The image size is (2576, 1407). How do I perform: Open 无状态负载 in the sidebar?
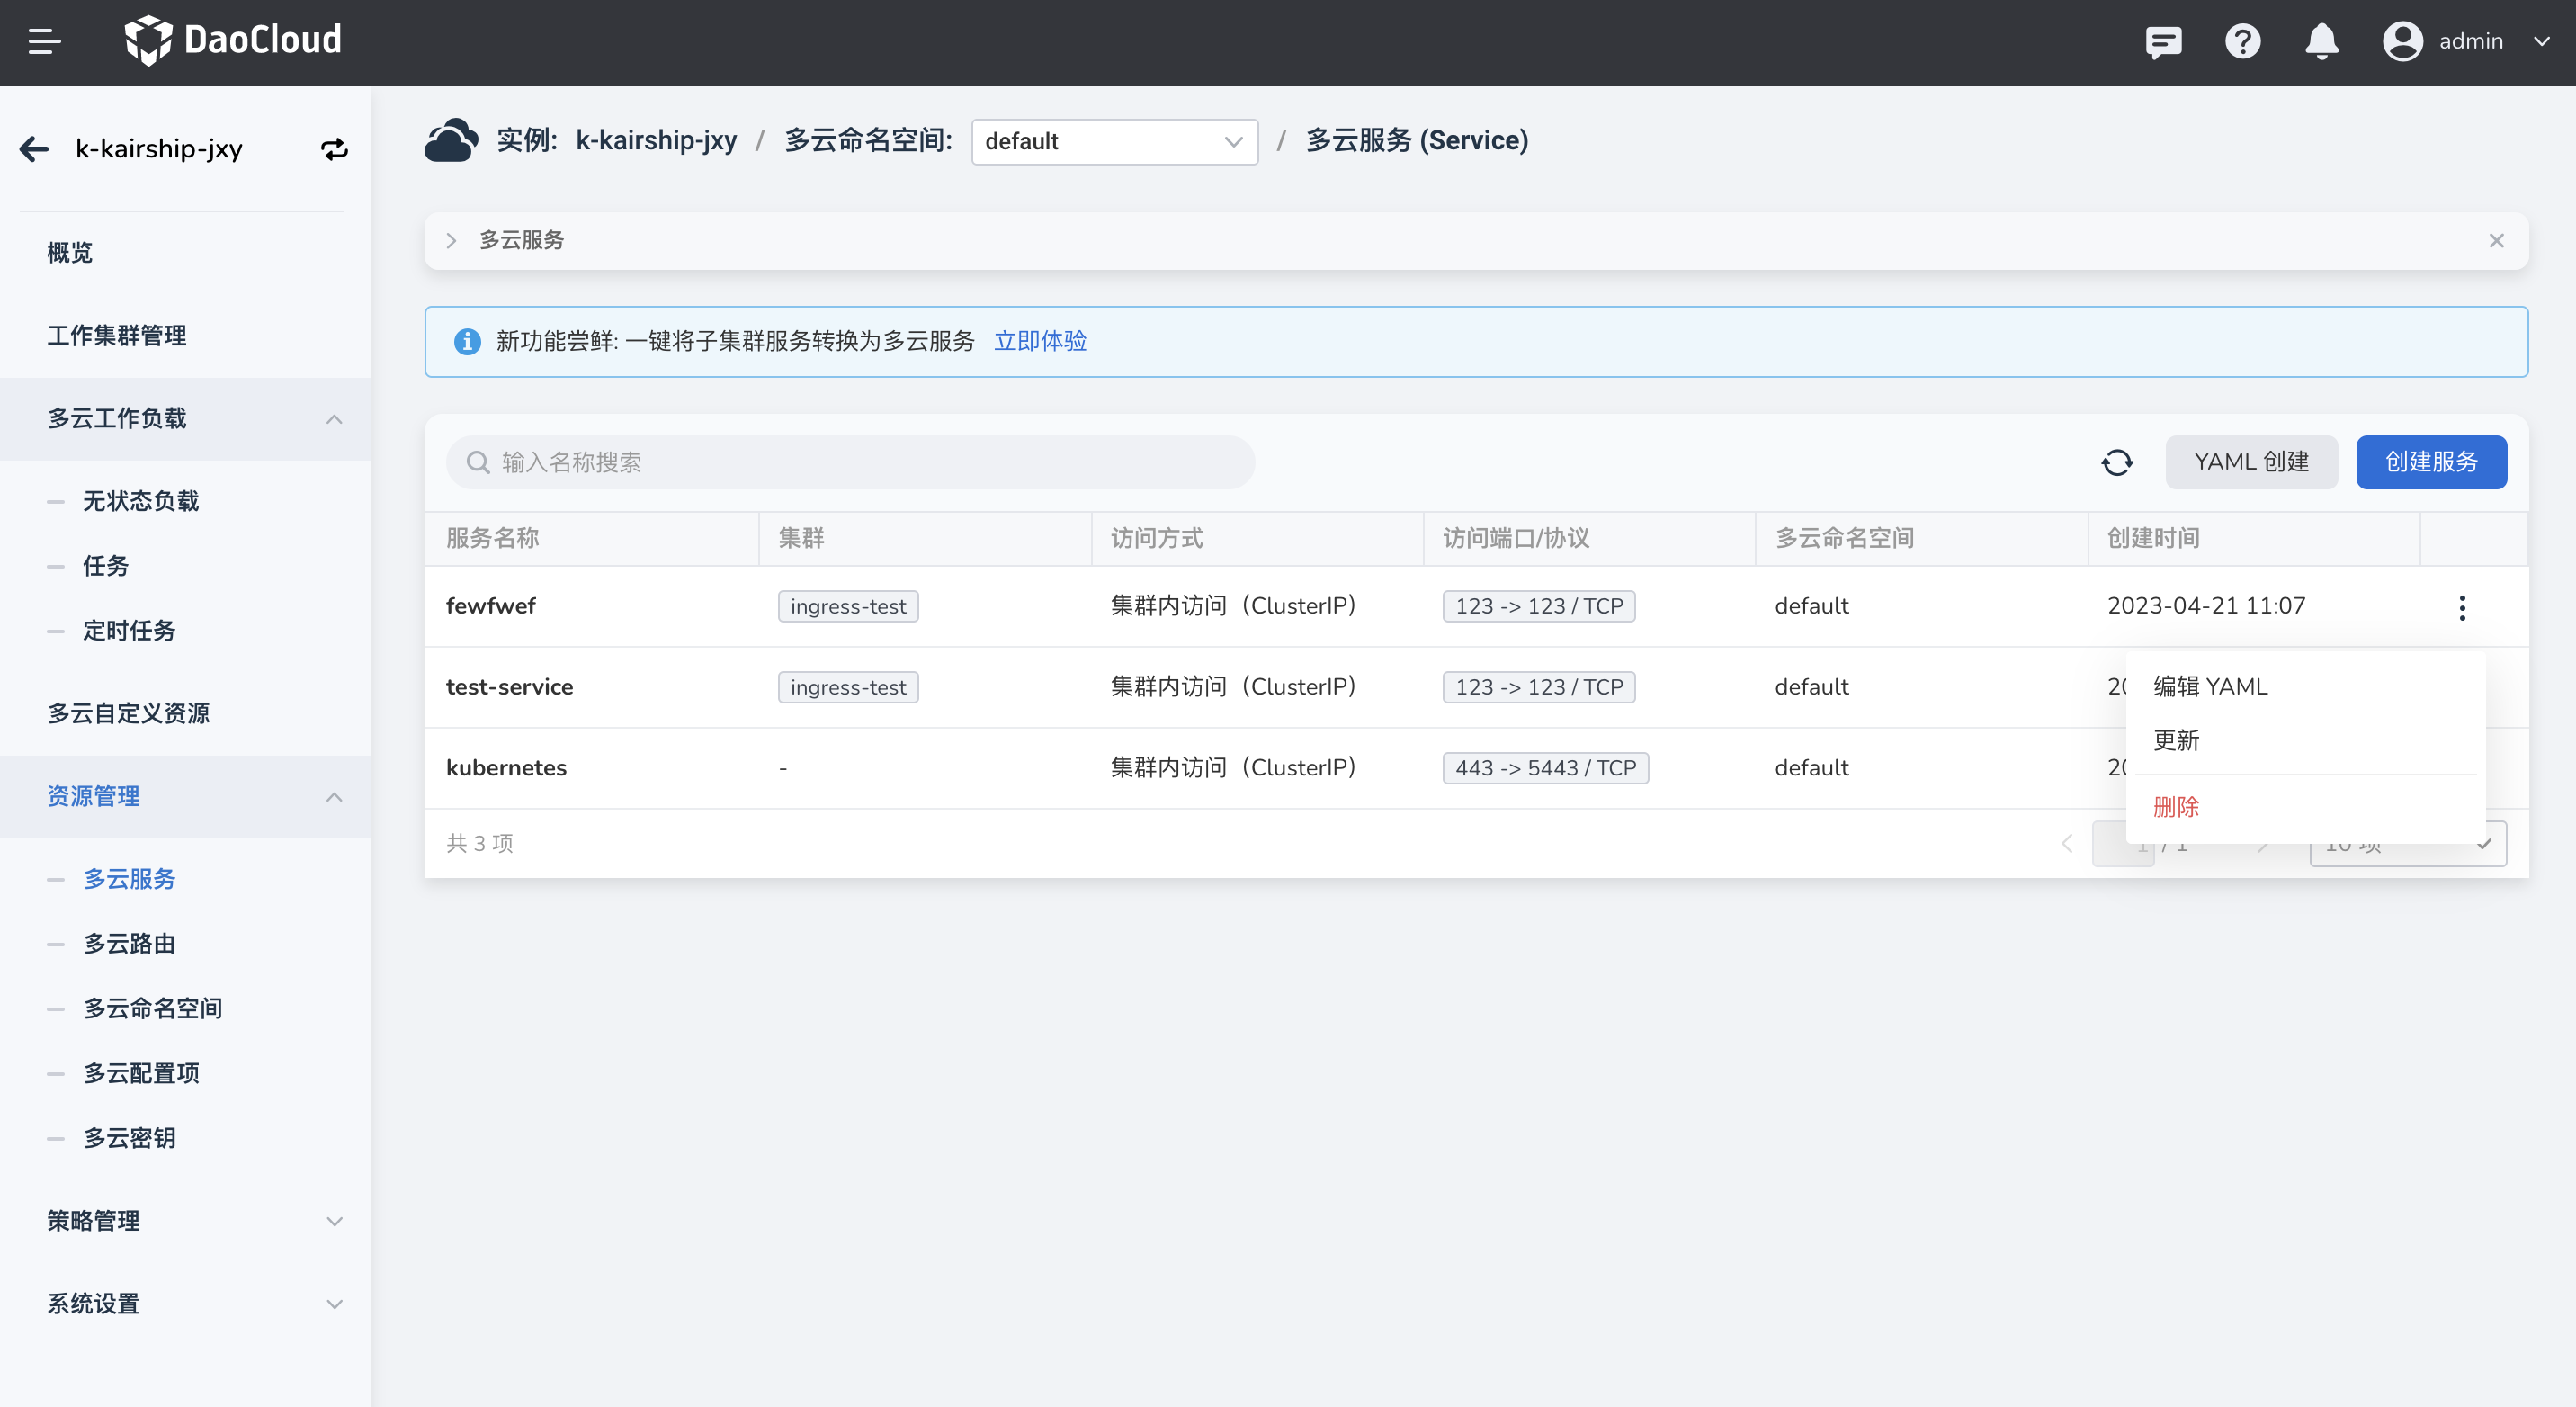click(x=141, y=501)
